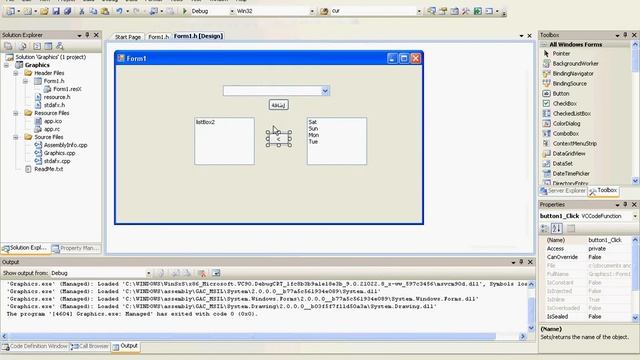This screenshot has height=360, width=640.
Task: Click the Paste toolbar icon
Action: [105, 11]
